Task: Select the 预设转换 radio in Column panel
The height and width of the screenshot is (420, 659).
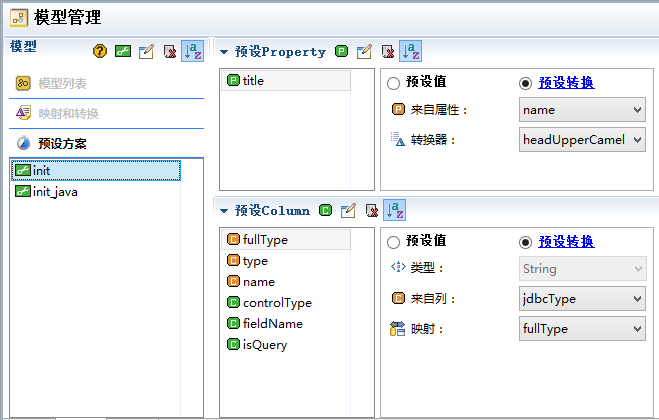Action: [x=525, y=242]
